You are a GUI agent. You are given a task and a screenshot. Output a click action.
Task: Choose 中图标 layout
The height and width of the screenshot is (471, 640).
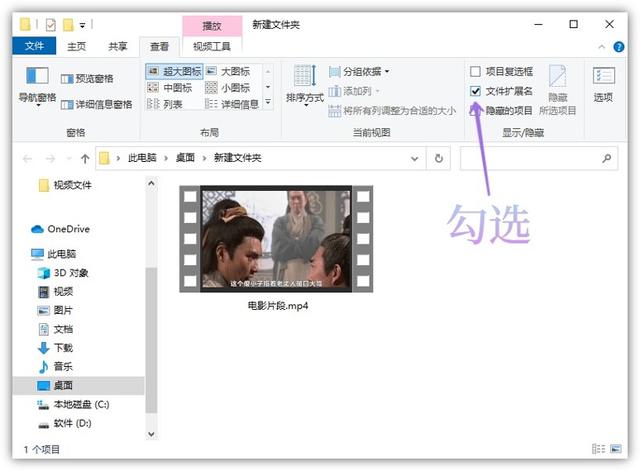point(169,88)
